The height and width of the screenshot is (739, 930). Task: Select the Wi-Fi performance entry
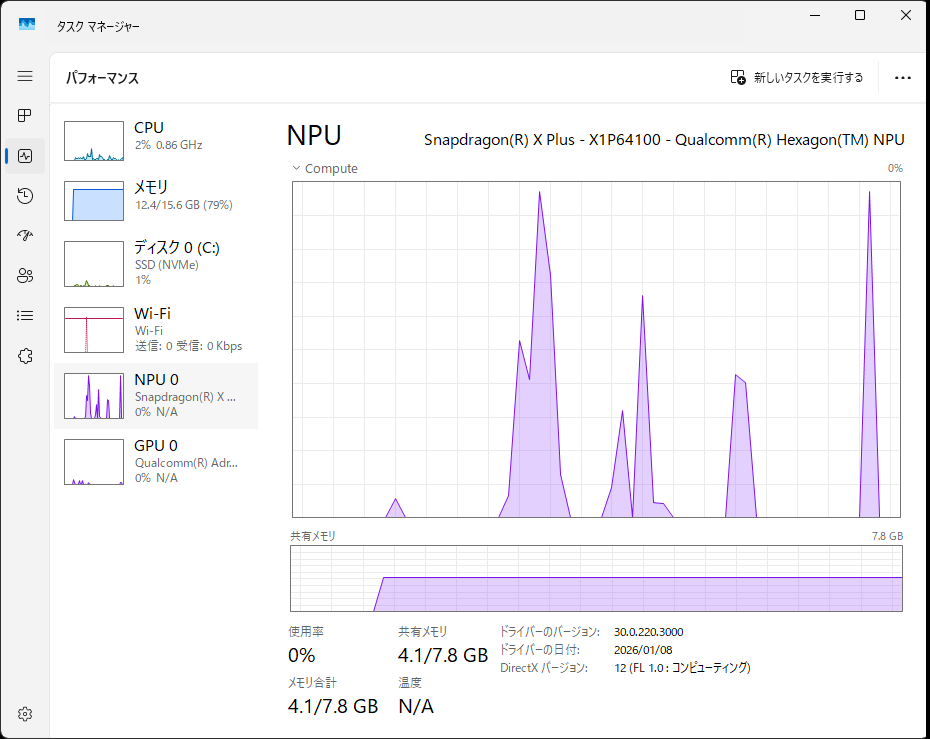[156, 330]
